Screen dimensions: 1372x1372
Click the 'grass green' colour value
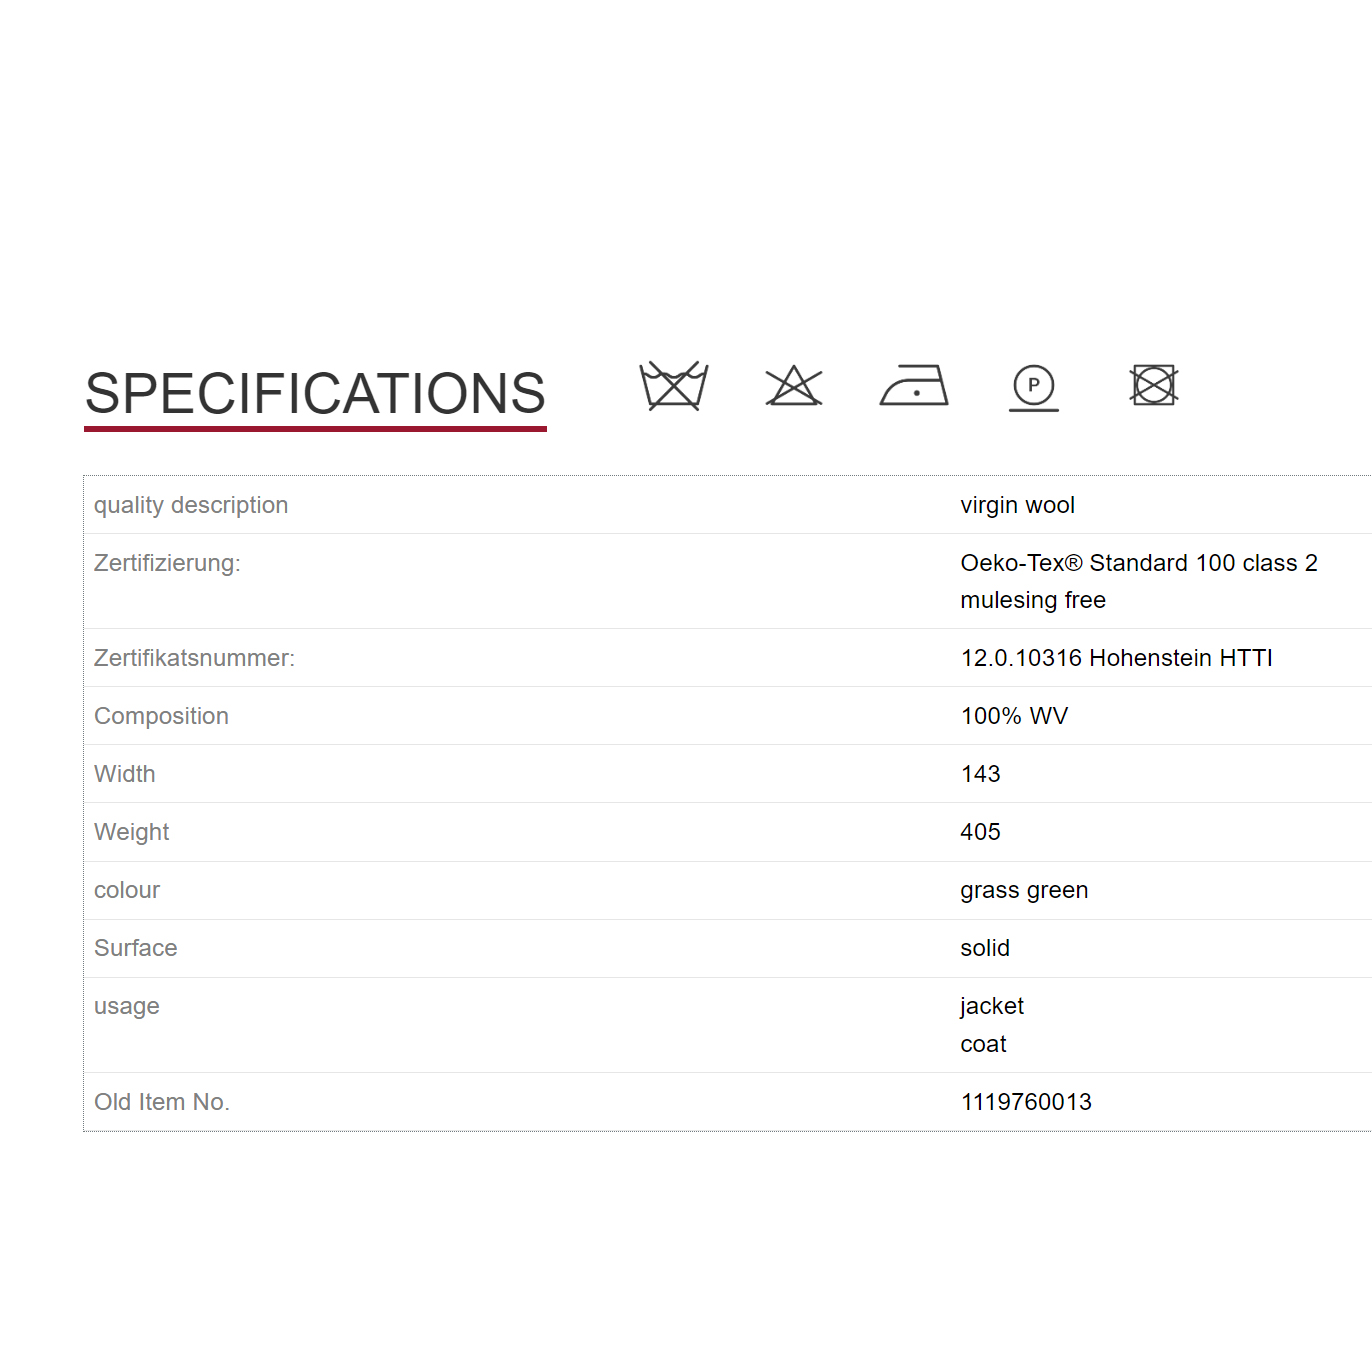pyautogui.click(x=1024, y=890)
